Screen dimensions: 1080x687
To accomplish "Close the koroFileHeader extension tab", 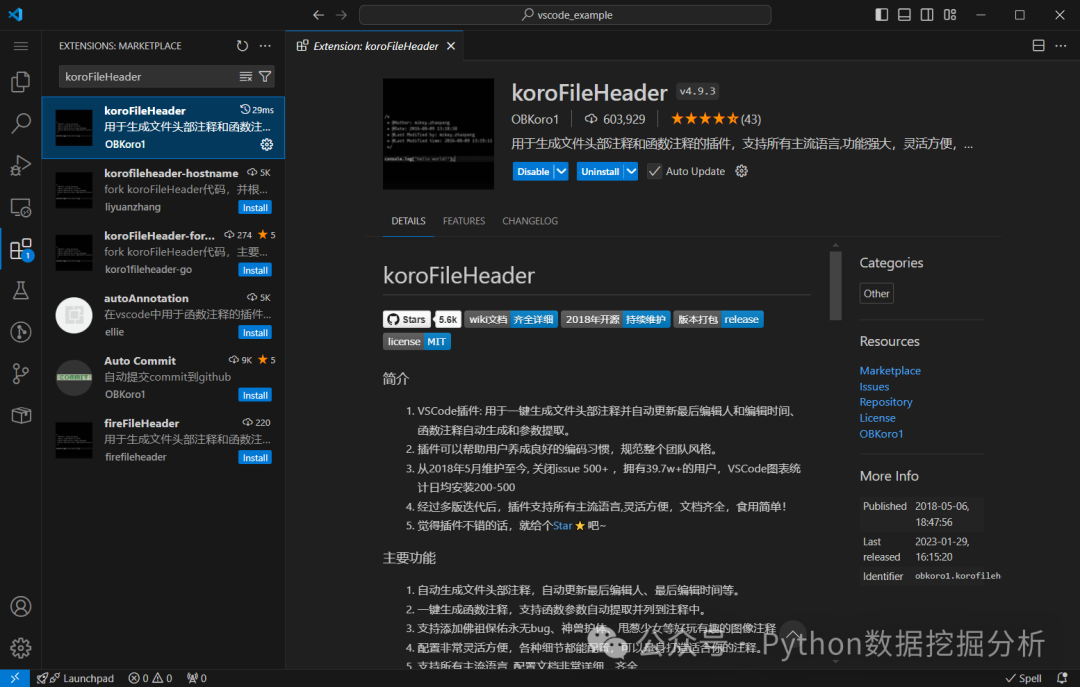I will coord(451,46).
